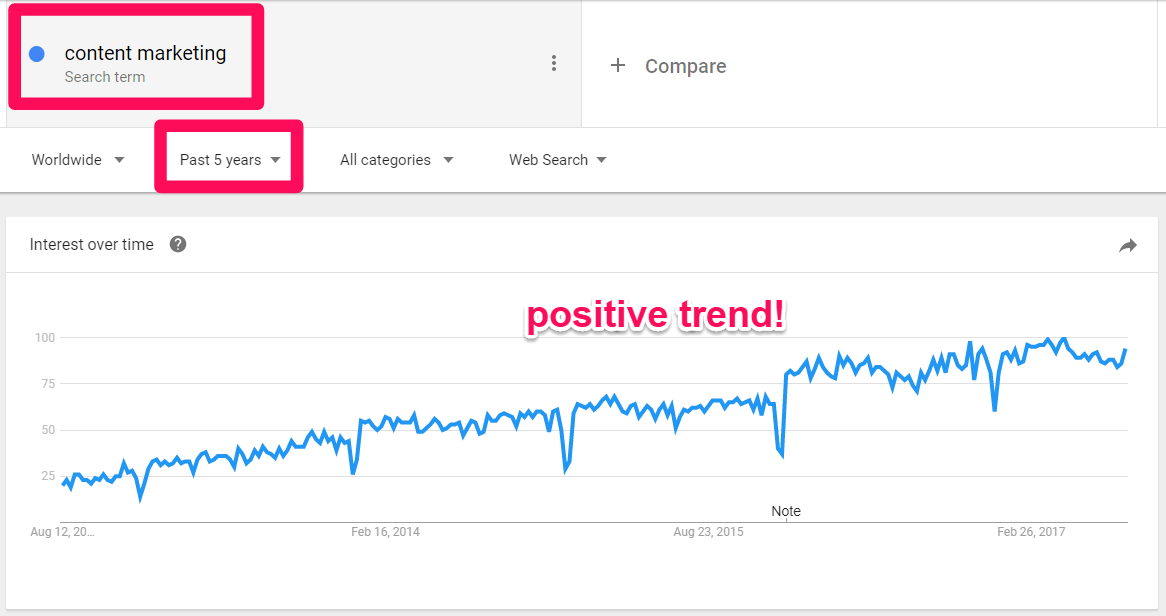Click the arrow next to Web Search
Viewport: 1166px width, 616px height.
[602, 160]
